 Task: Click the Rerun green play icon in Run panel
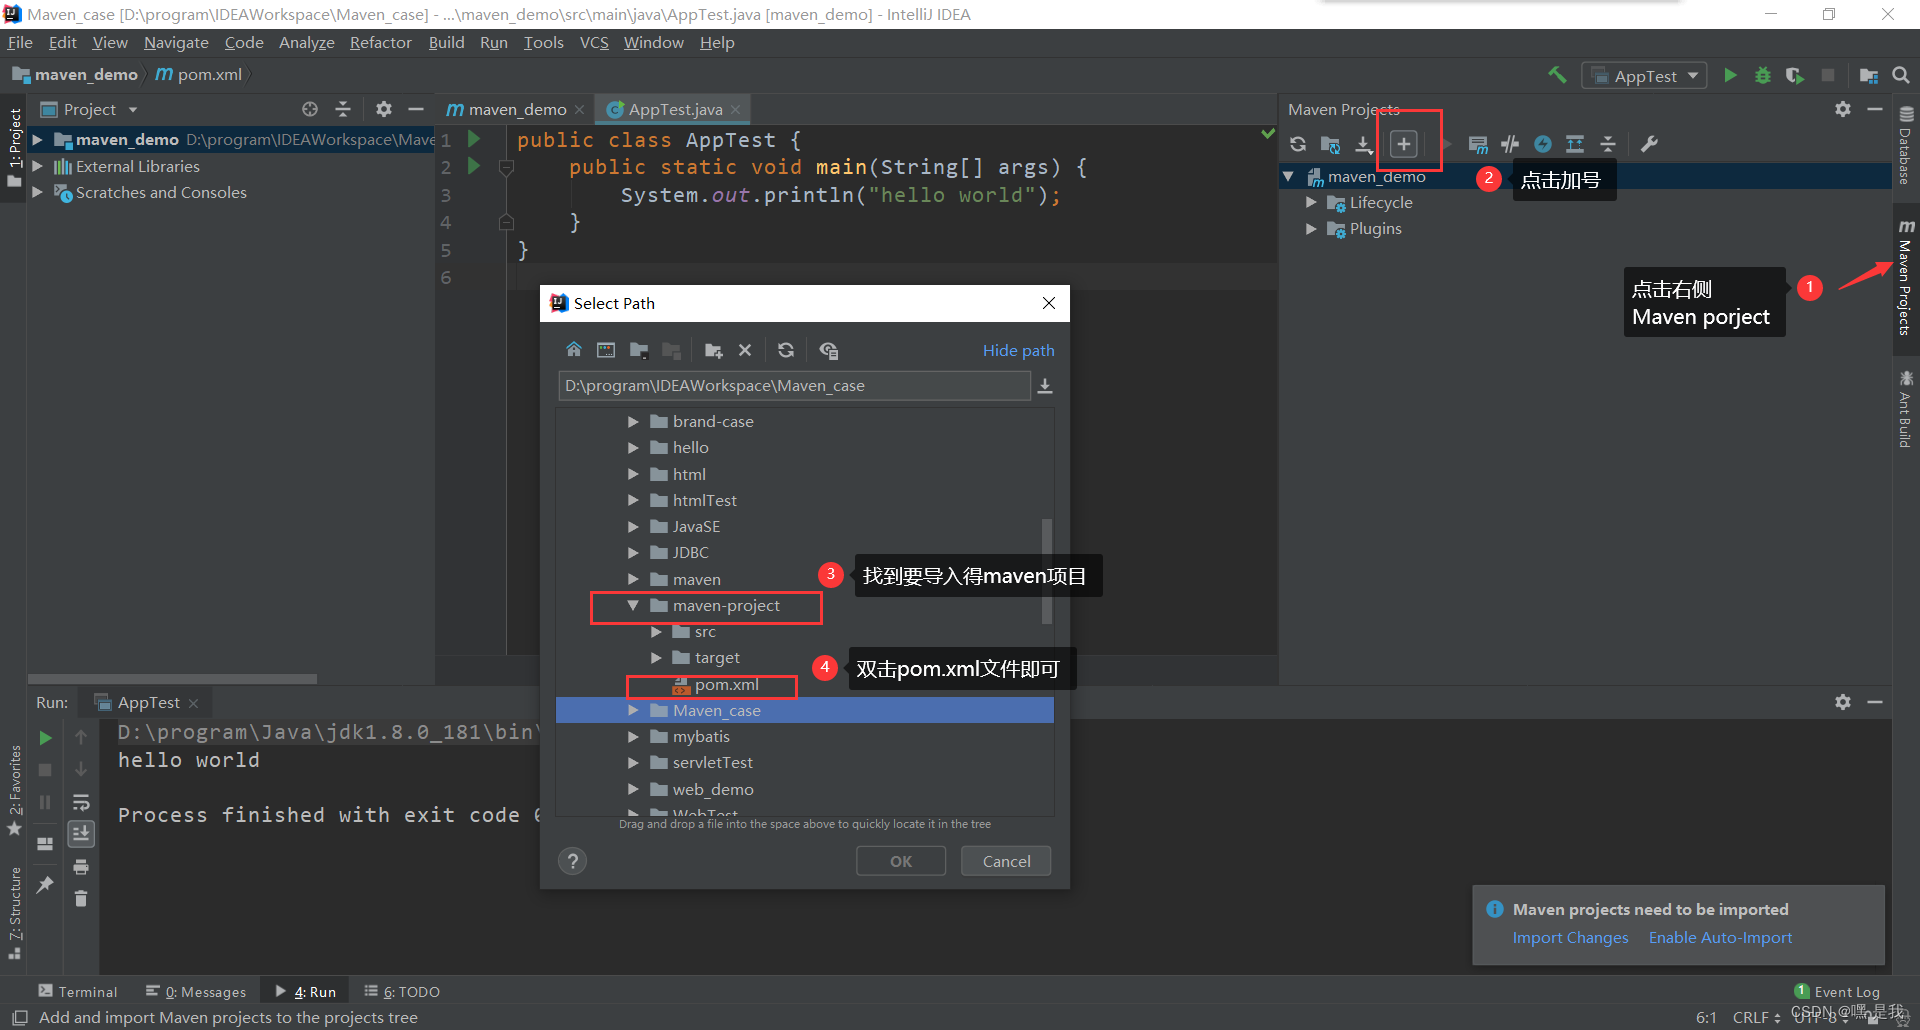click(45, 738)
